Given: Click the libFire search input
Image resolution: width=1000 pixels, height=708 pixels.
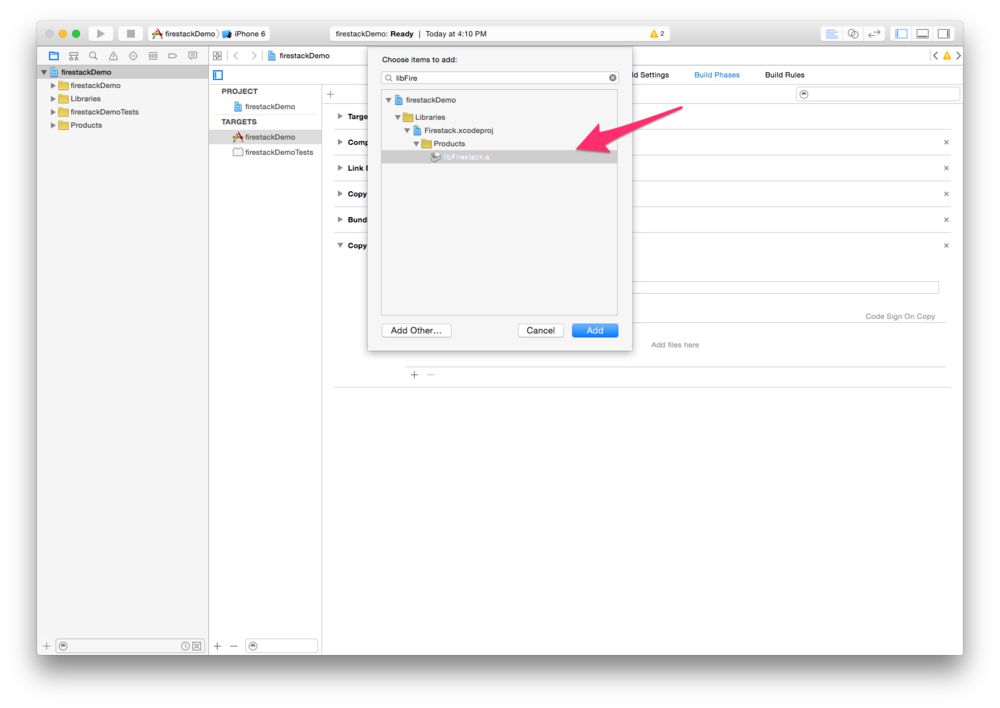Looking at the screenshot, I should tap(499, 78).
